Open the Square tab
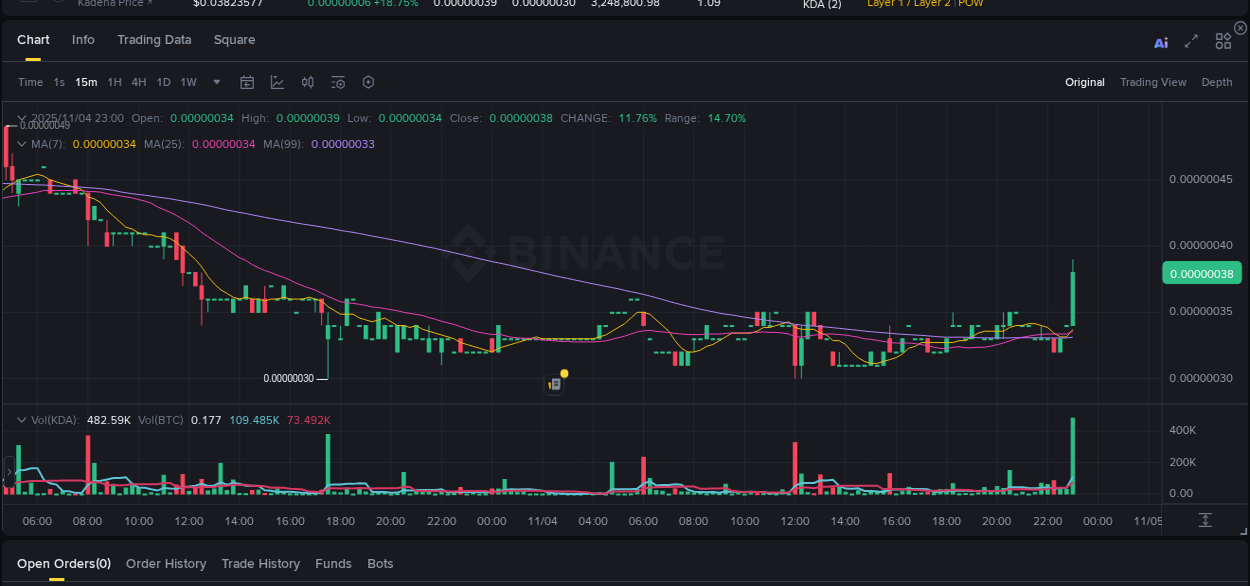 tap(234, 40)
